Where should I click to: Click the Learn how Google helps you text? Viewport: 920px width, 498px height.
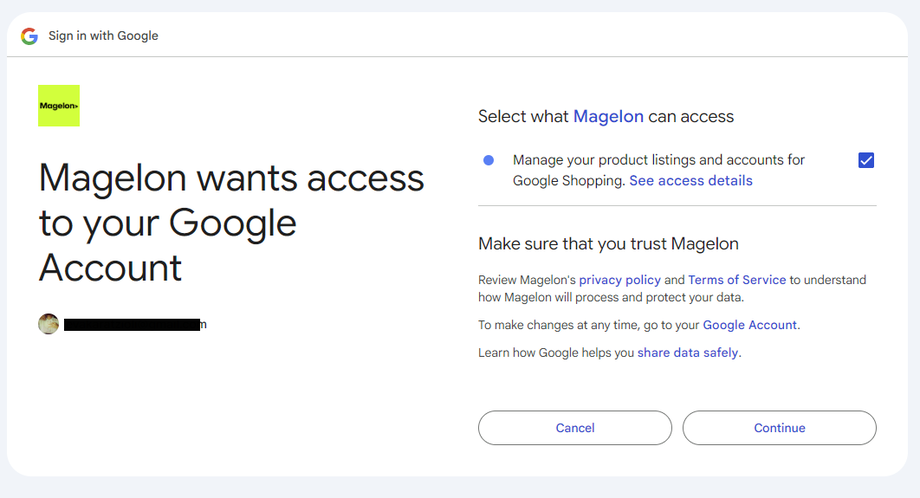click(556, 353)
